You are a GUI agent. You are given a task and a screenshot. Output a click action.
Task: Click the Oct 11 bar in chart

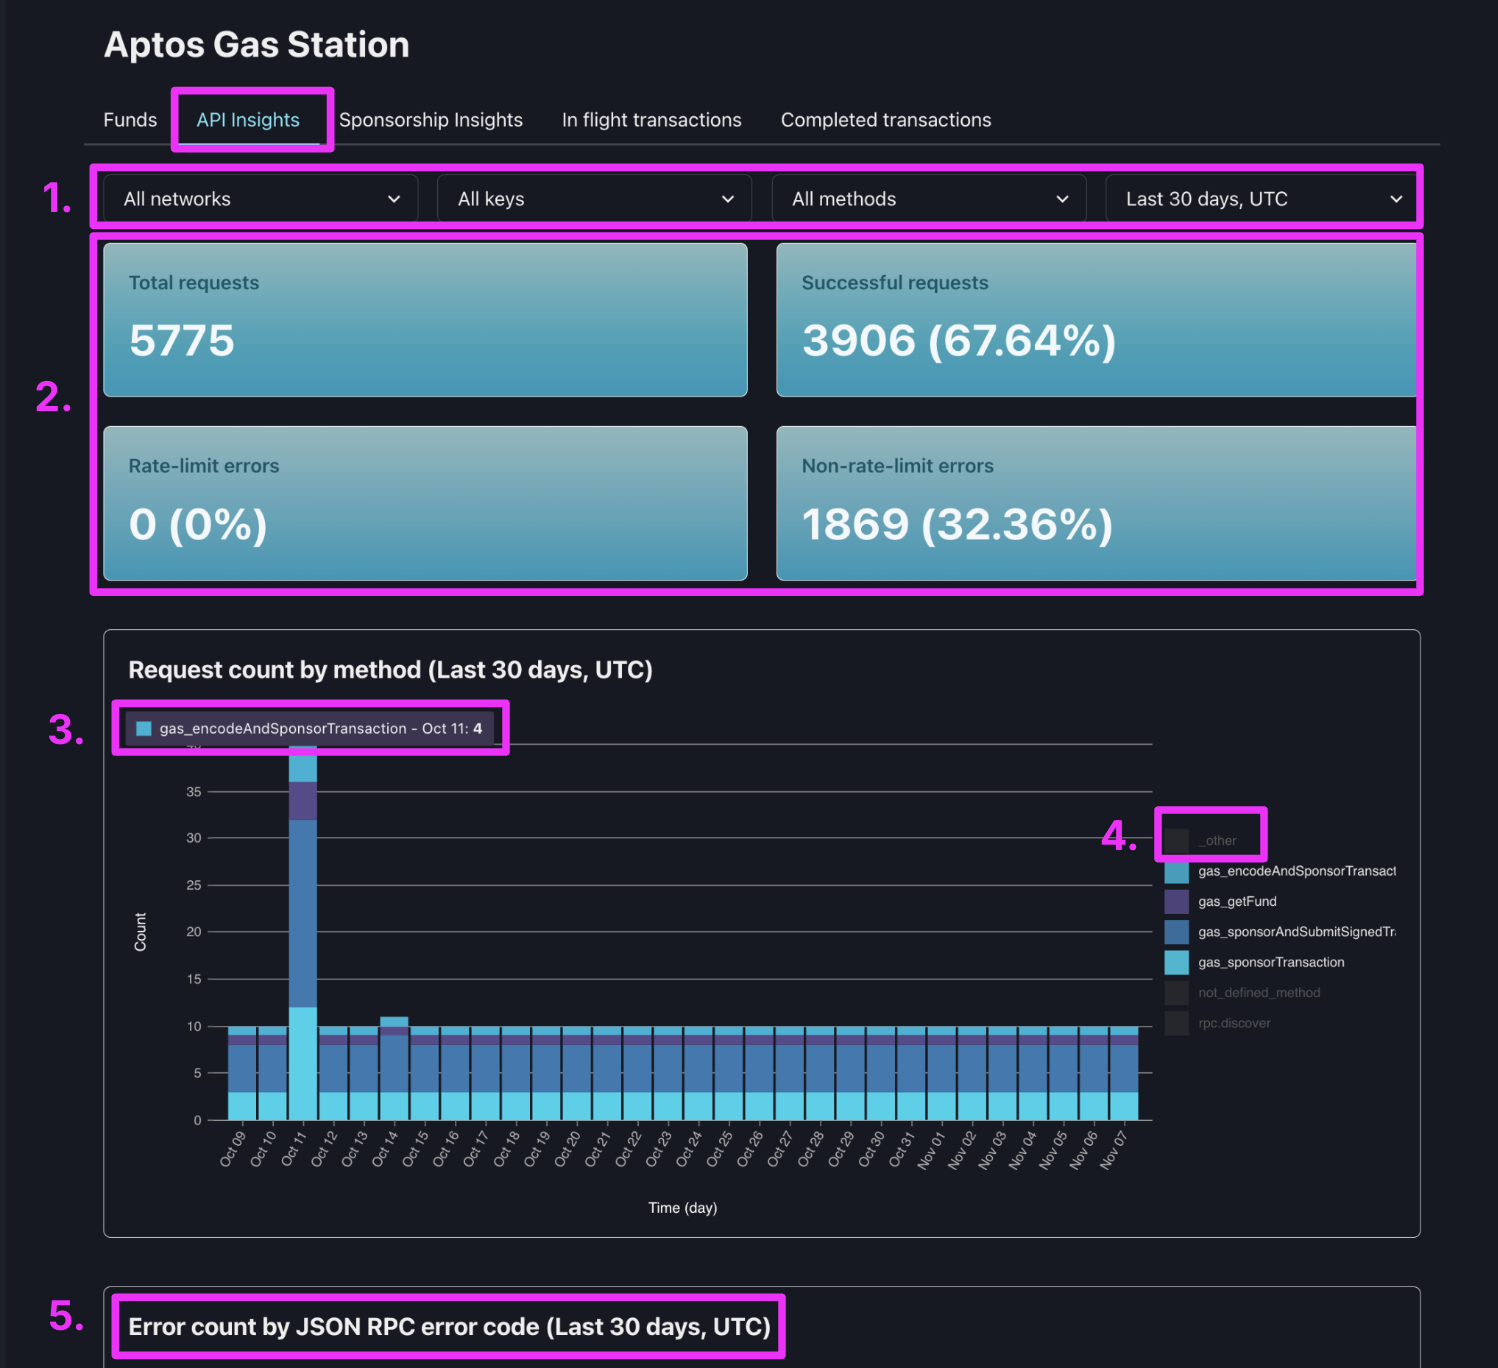click(x=303, y=933)
